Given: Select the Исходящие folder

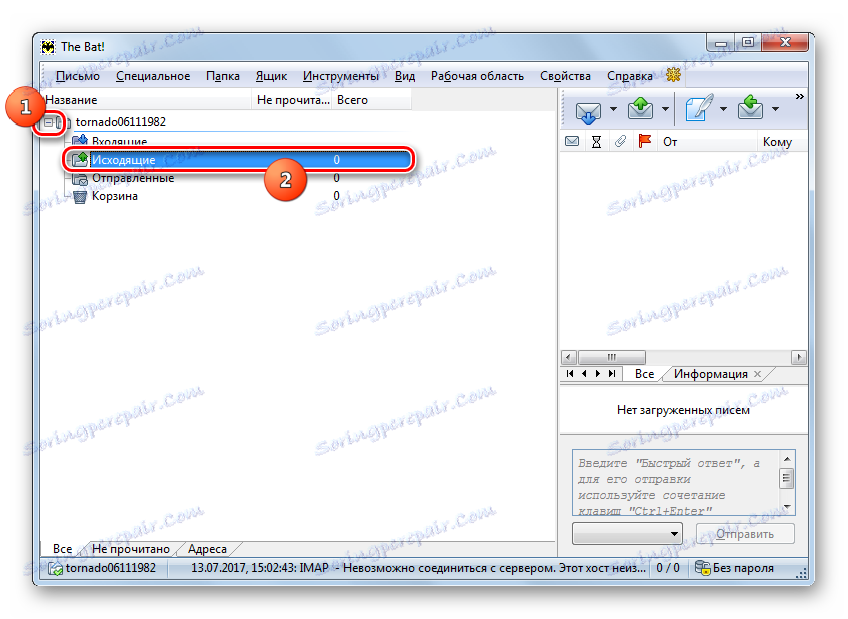Looking at the screenshot, I should (x=123, y=160).
